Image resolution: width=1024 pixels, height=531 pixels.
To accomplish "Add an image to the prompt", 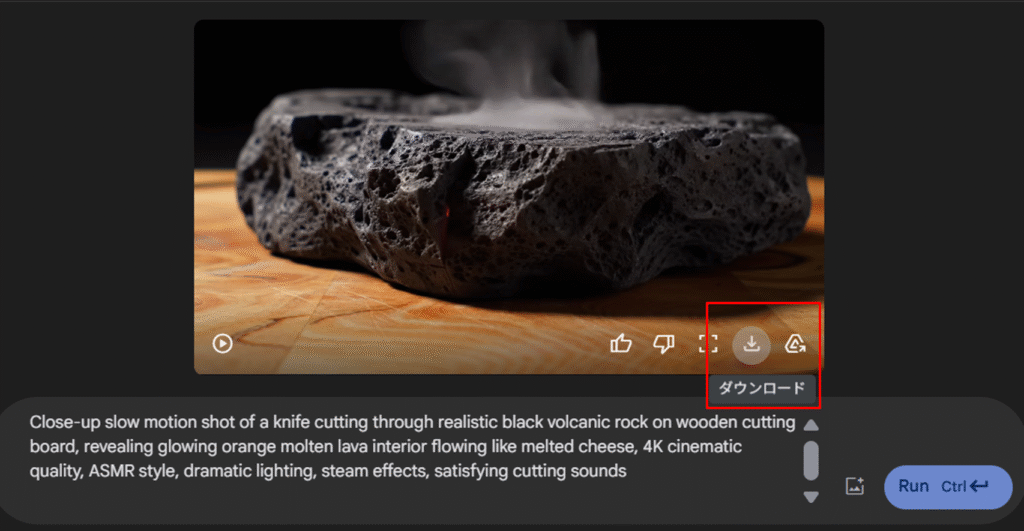I will click(x=855, y=486).
